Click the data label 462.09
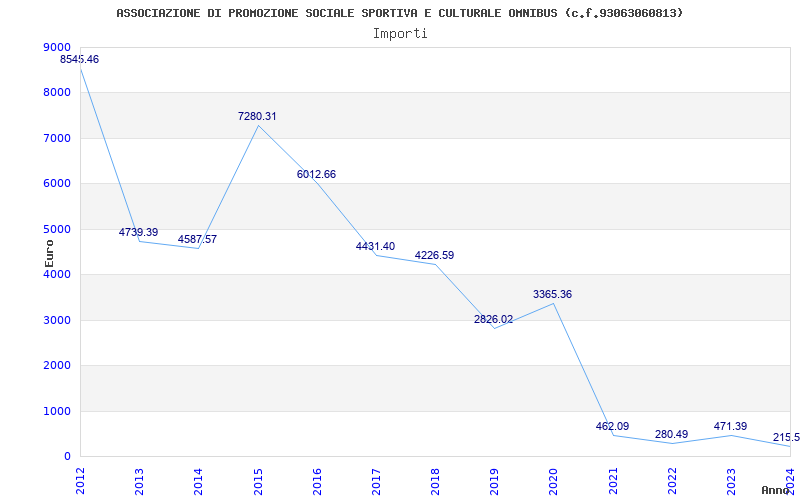 point(612,427)
